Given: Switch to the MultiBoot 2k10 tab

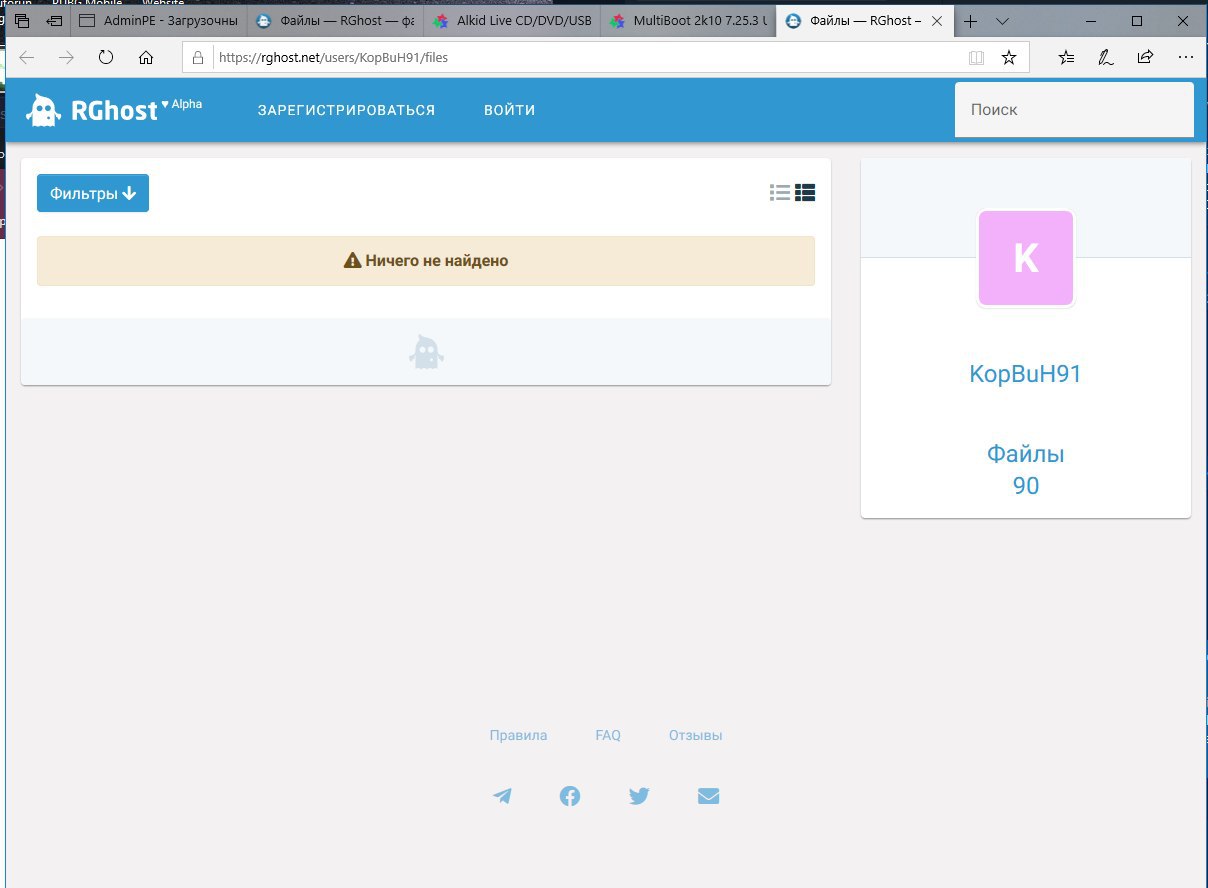Looking at the screenshot, I should 689,21.
